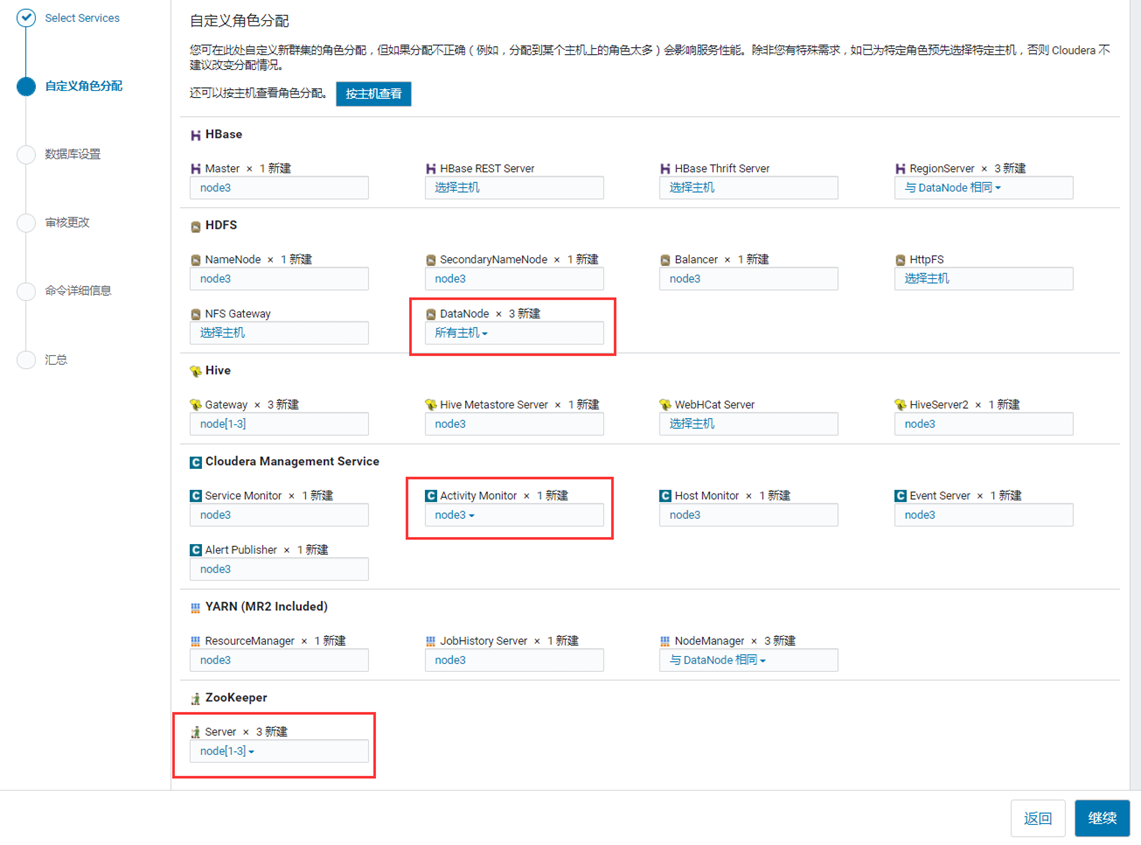The image size is (1141, 845).
Task: Click the SecondaryNameNode node3 host field
Action: pyautogui.click(x=514, y=279)
